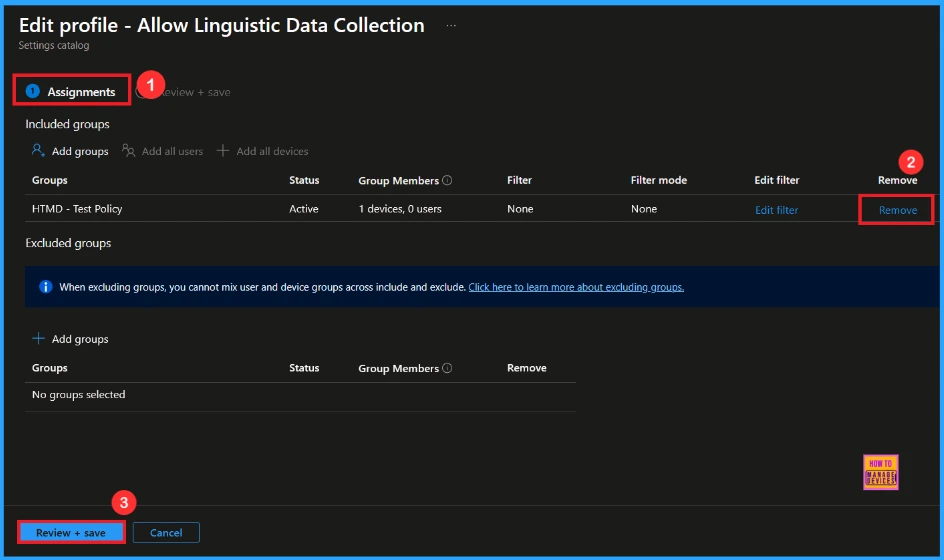Click the info icon in the blue banner

[x=45, y=287]
